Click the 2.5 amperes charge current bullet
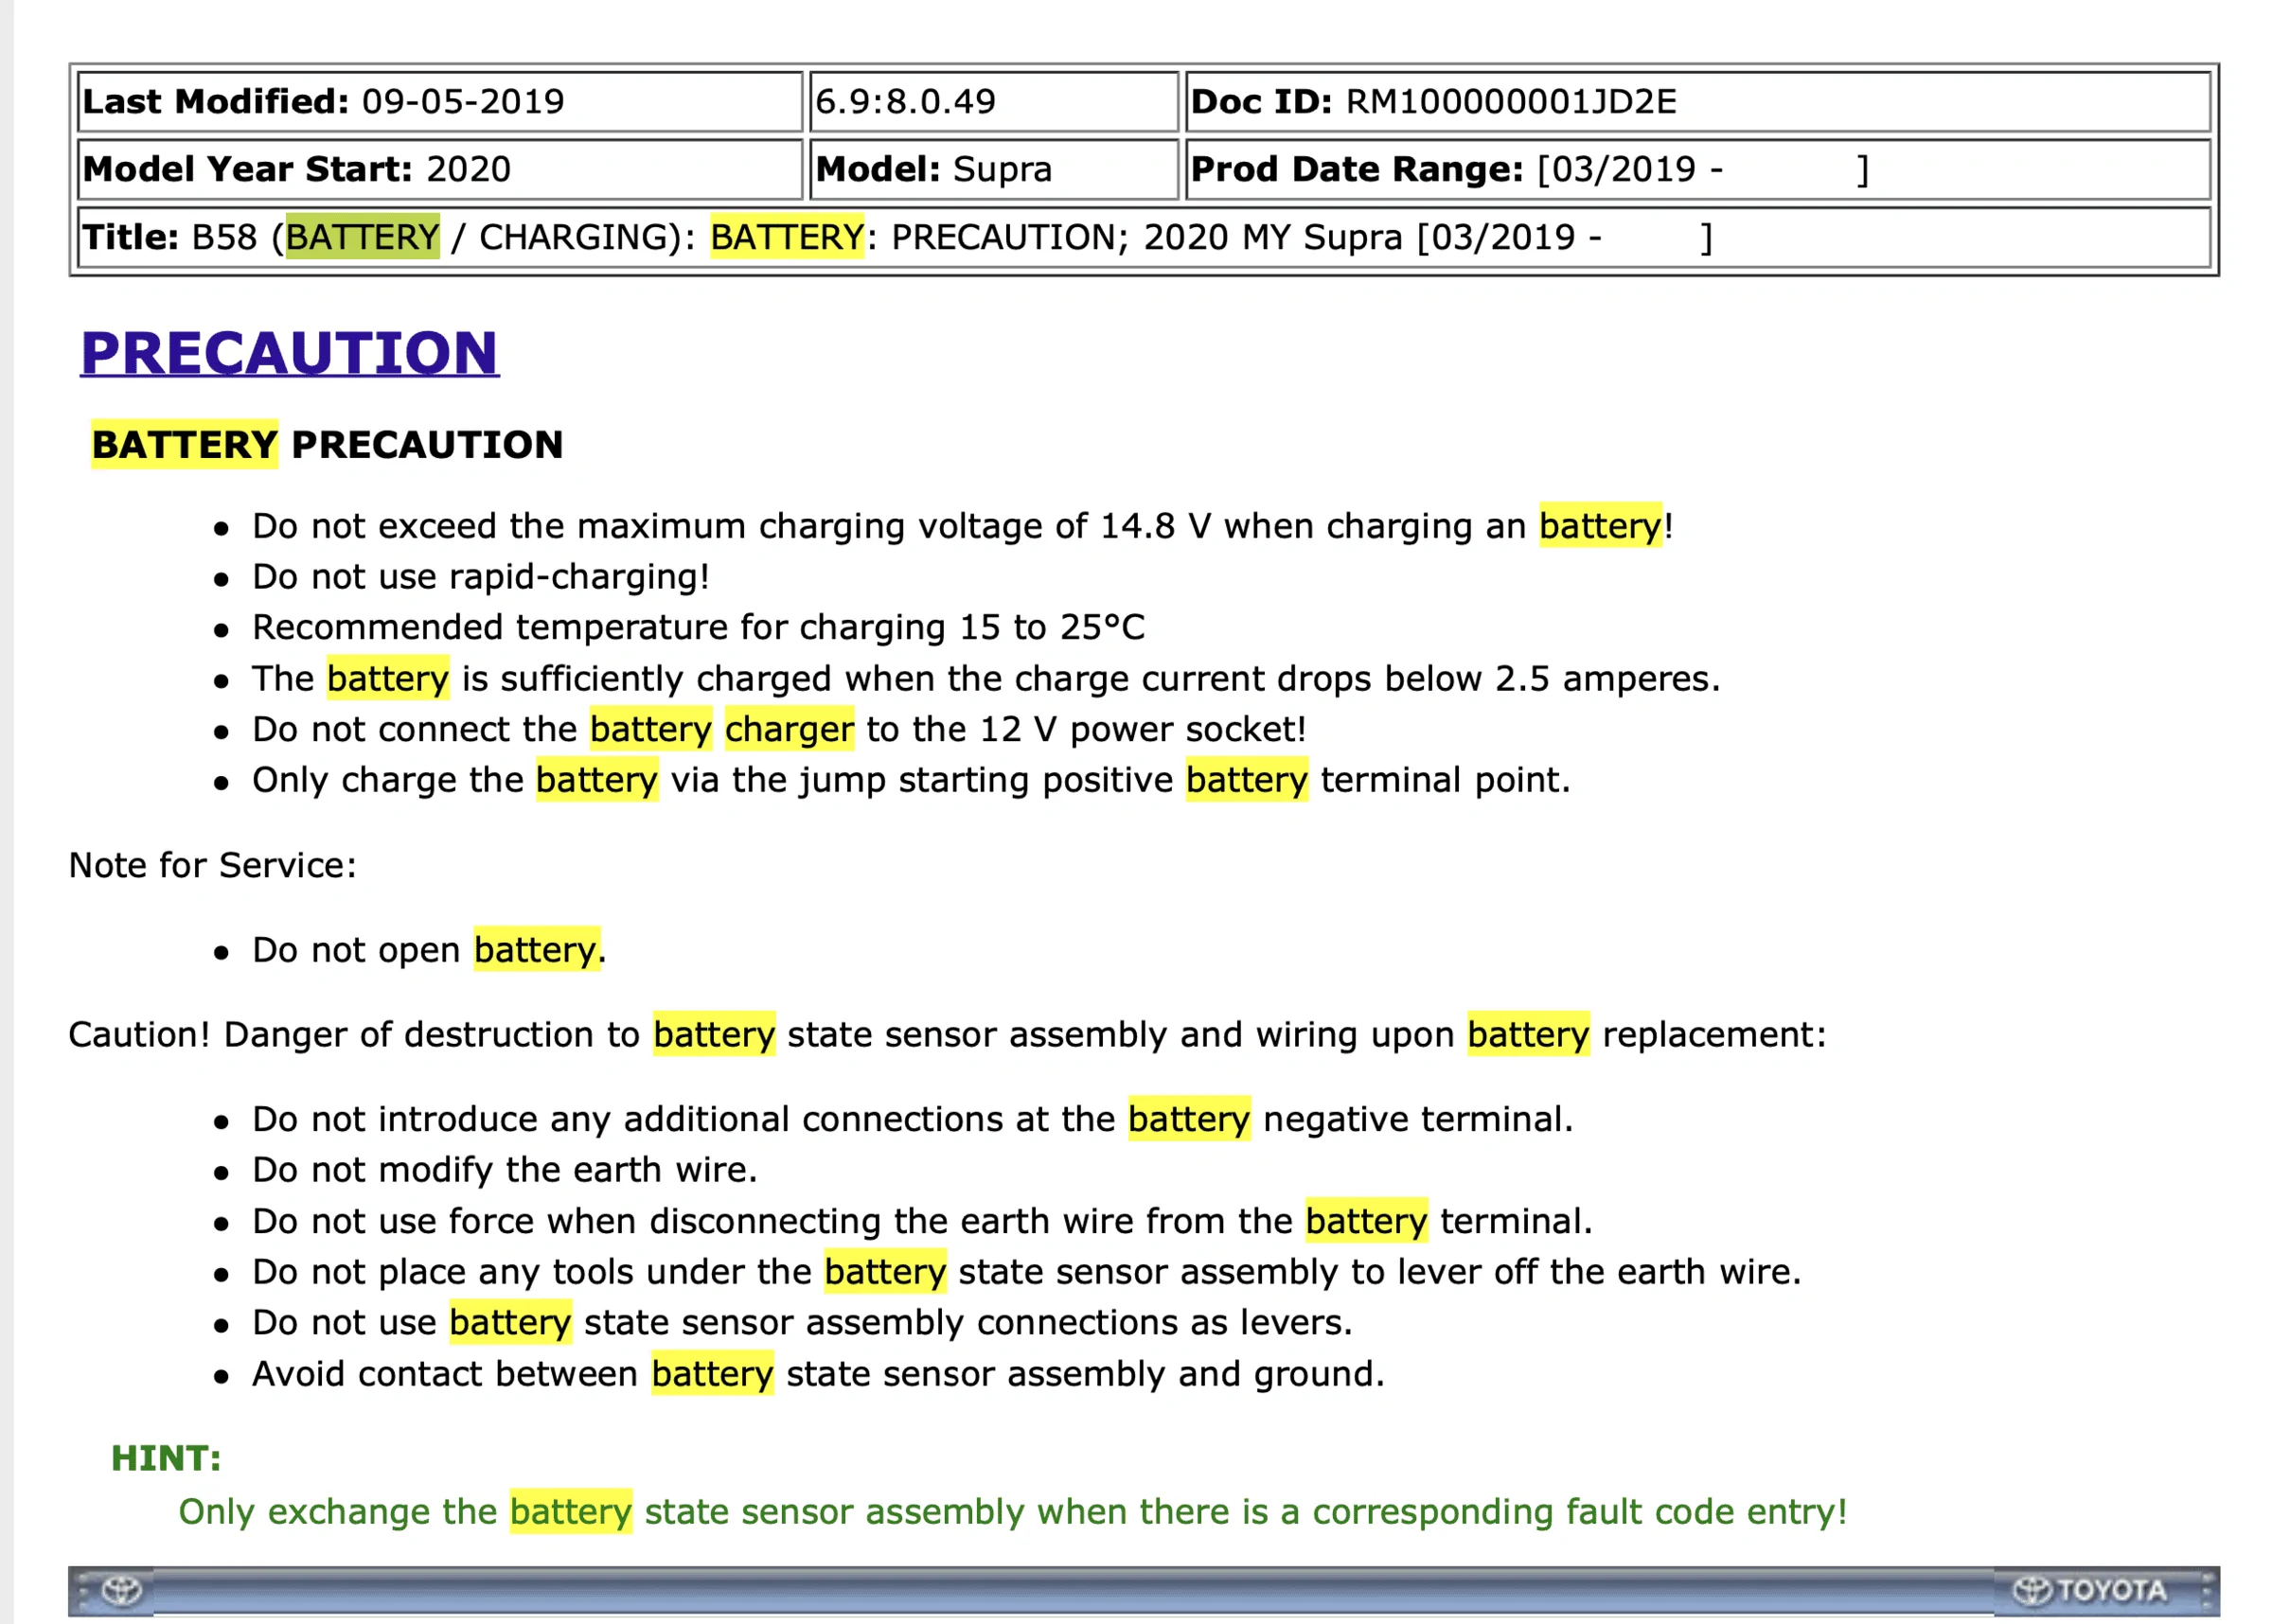 (986, 679)
